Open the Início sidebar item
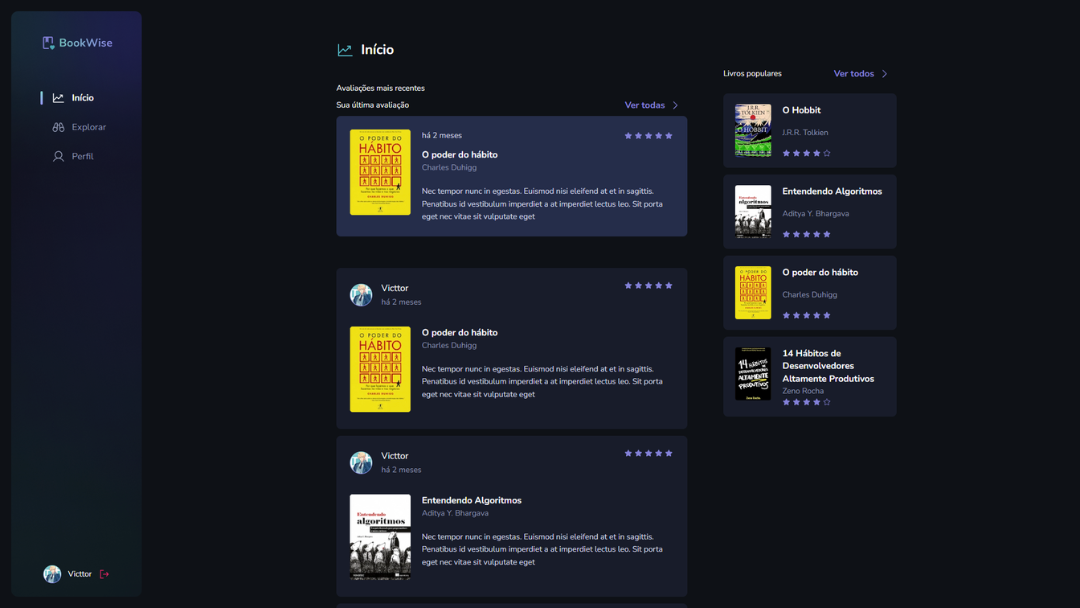This screenshot has width=1080, height=608. click(74, 98)
